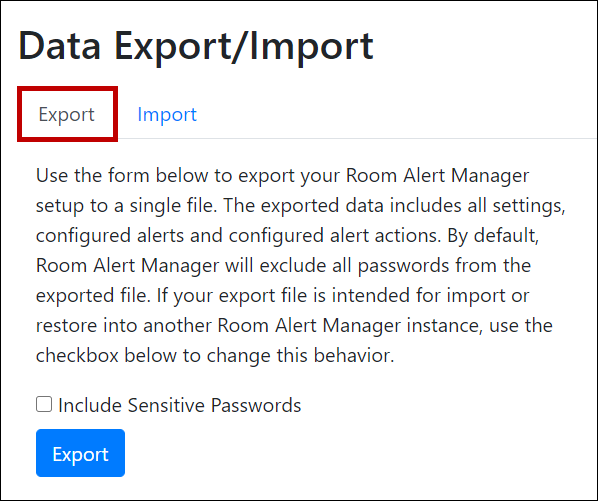The width and height of the screenshot is (598, 501).
Task: Click the line starting with configured alerts
Action: tap(287, 235)
